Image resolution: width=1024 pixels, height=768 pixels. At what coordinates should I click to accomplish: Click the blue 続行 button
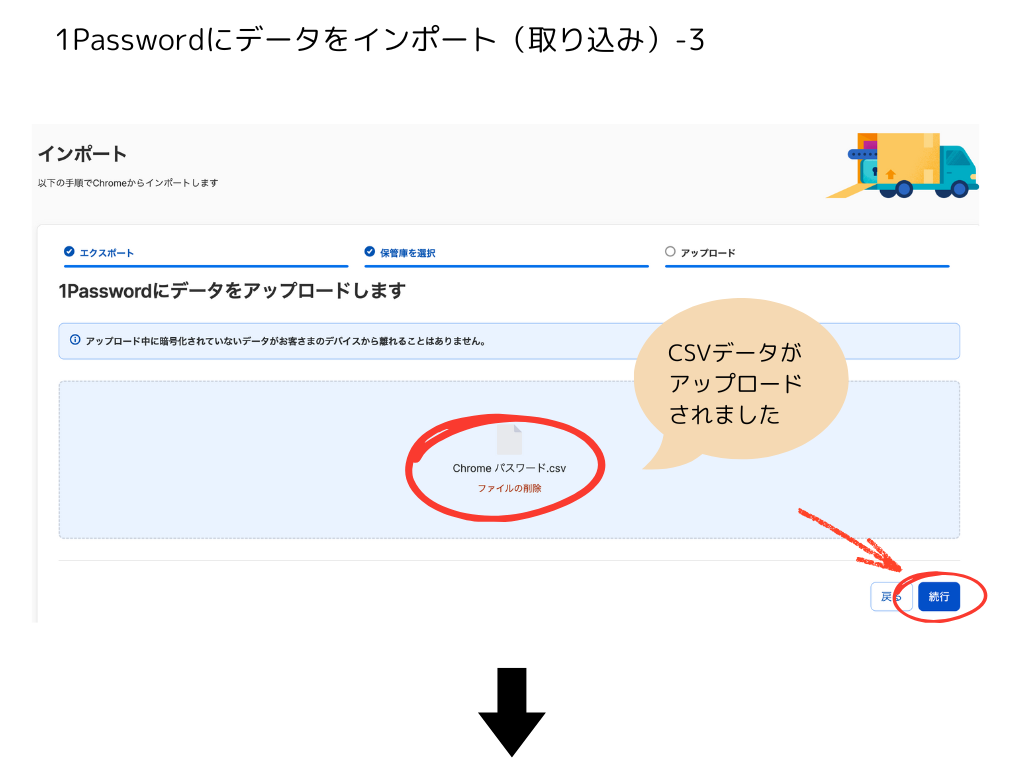pos(938,597)
